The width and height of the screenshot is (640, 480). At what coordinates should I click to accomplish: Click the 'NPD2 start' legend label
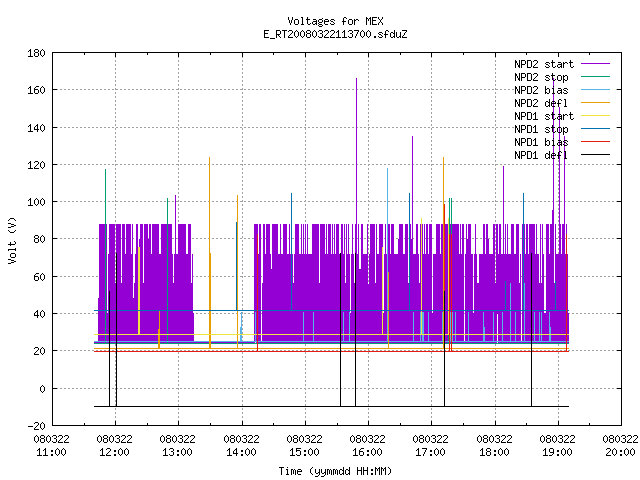point(544,64)
